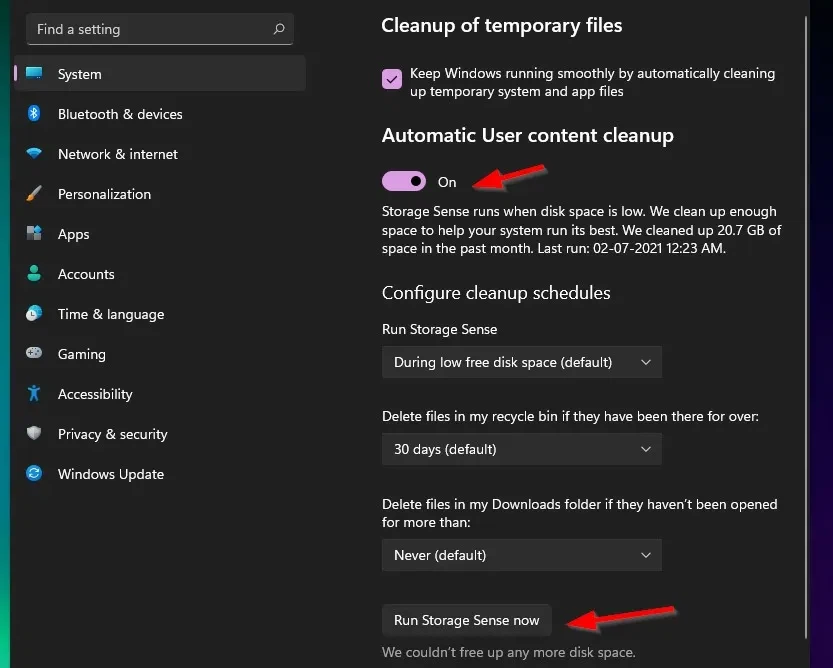The width and height of the screenshot is (833, 668).
Task: Click the Gaming controller icon
Action: pyautogui.click(x=35, y=354)
